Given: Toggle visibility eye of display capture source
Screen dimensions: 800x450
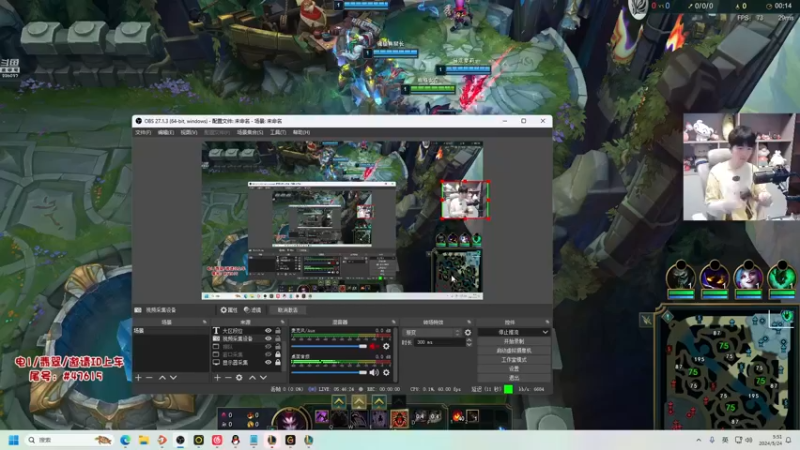Looking at the screenshot, I should [268, 362].
